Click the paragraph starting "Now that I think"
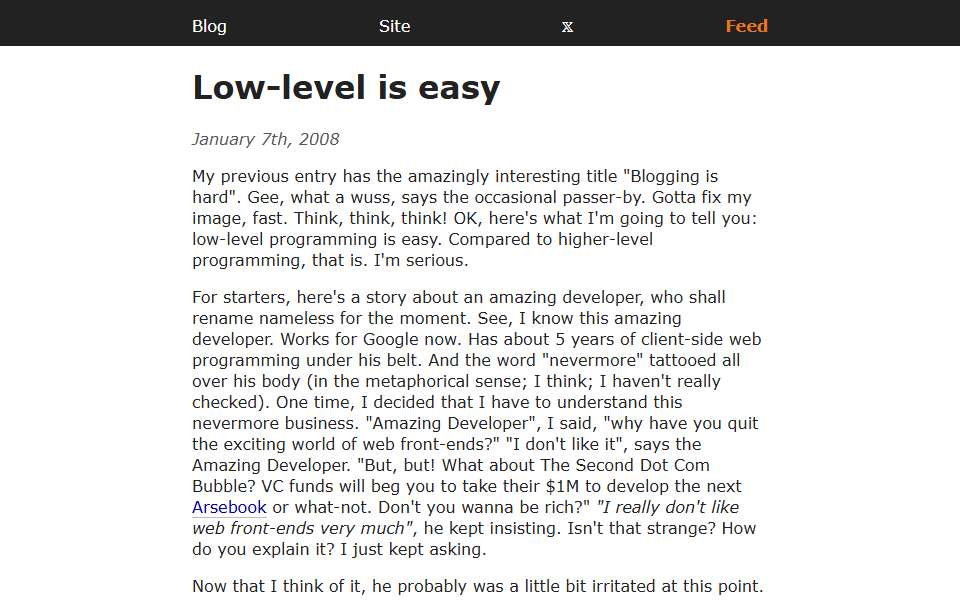The height and width of the screenshot is (600, 960). click(x=478, y=587)
